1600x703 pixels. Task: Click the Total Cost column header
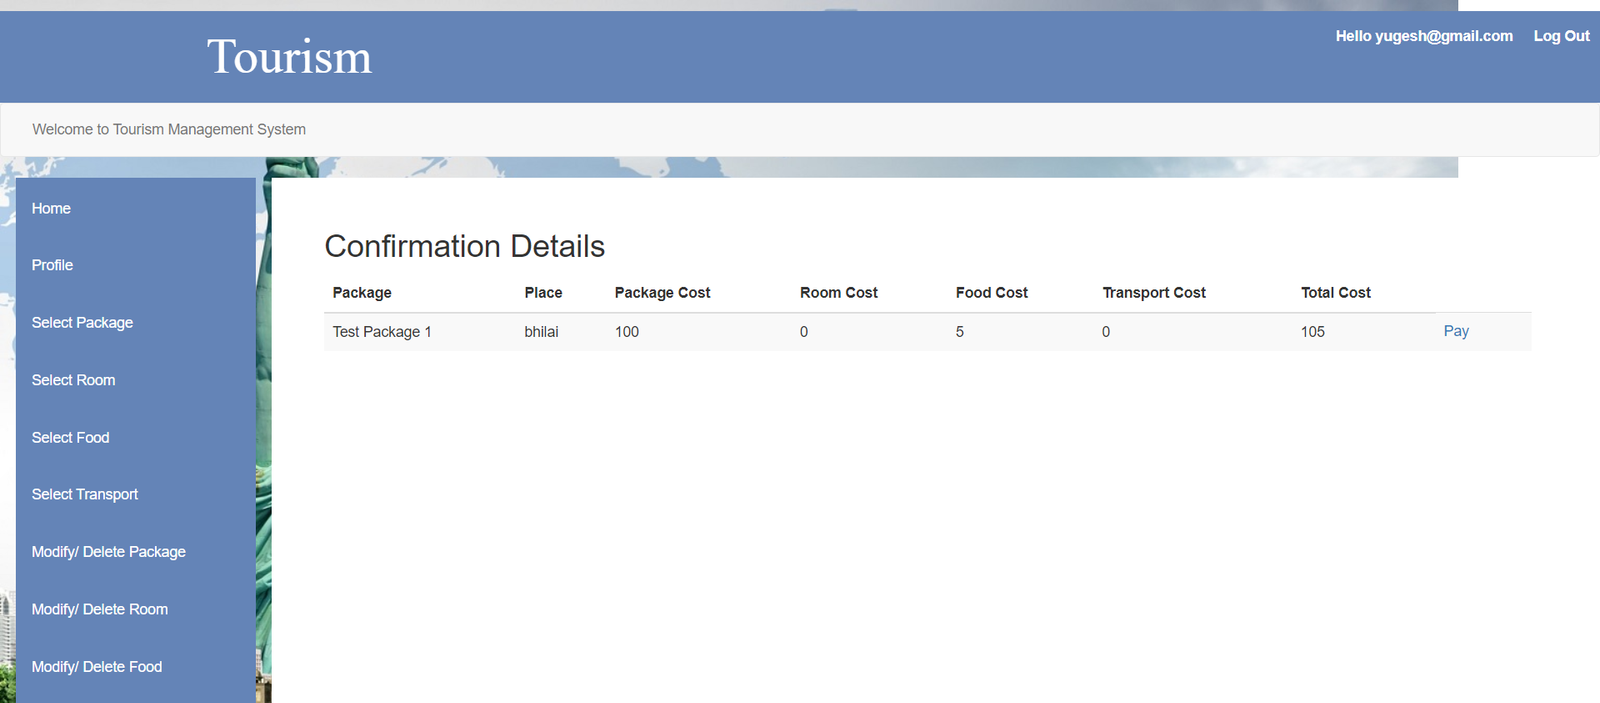coord(1335,293)
